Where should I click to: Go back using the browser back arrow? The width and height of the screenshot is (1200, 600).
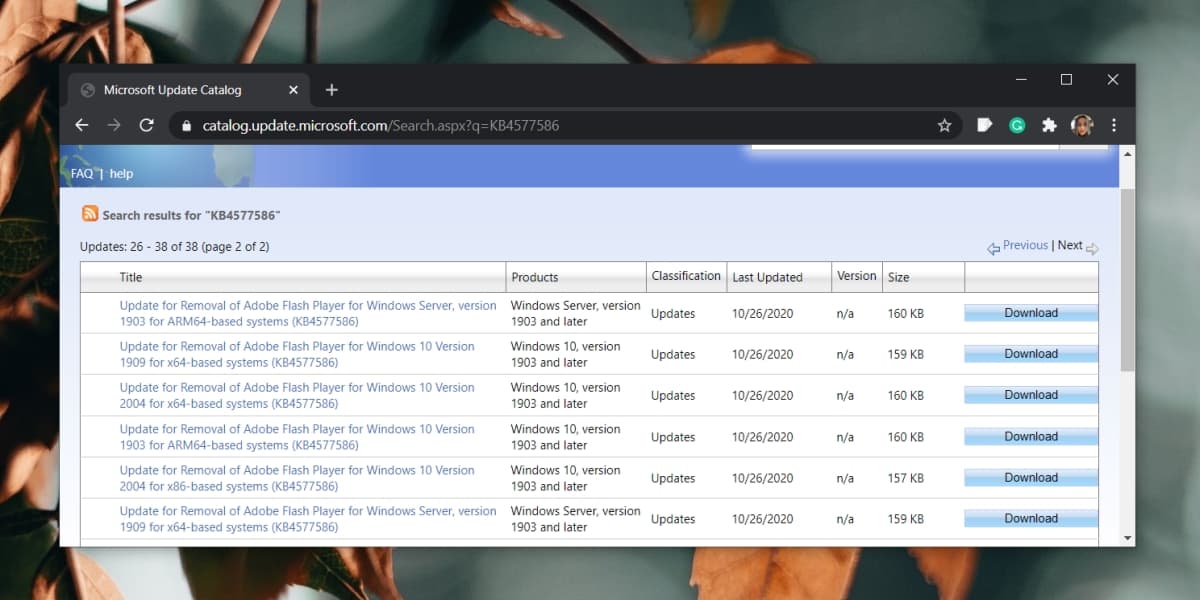click(x=82, y=125)
